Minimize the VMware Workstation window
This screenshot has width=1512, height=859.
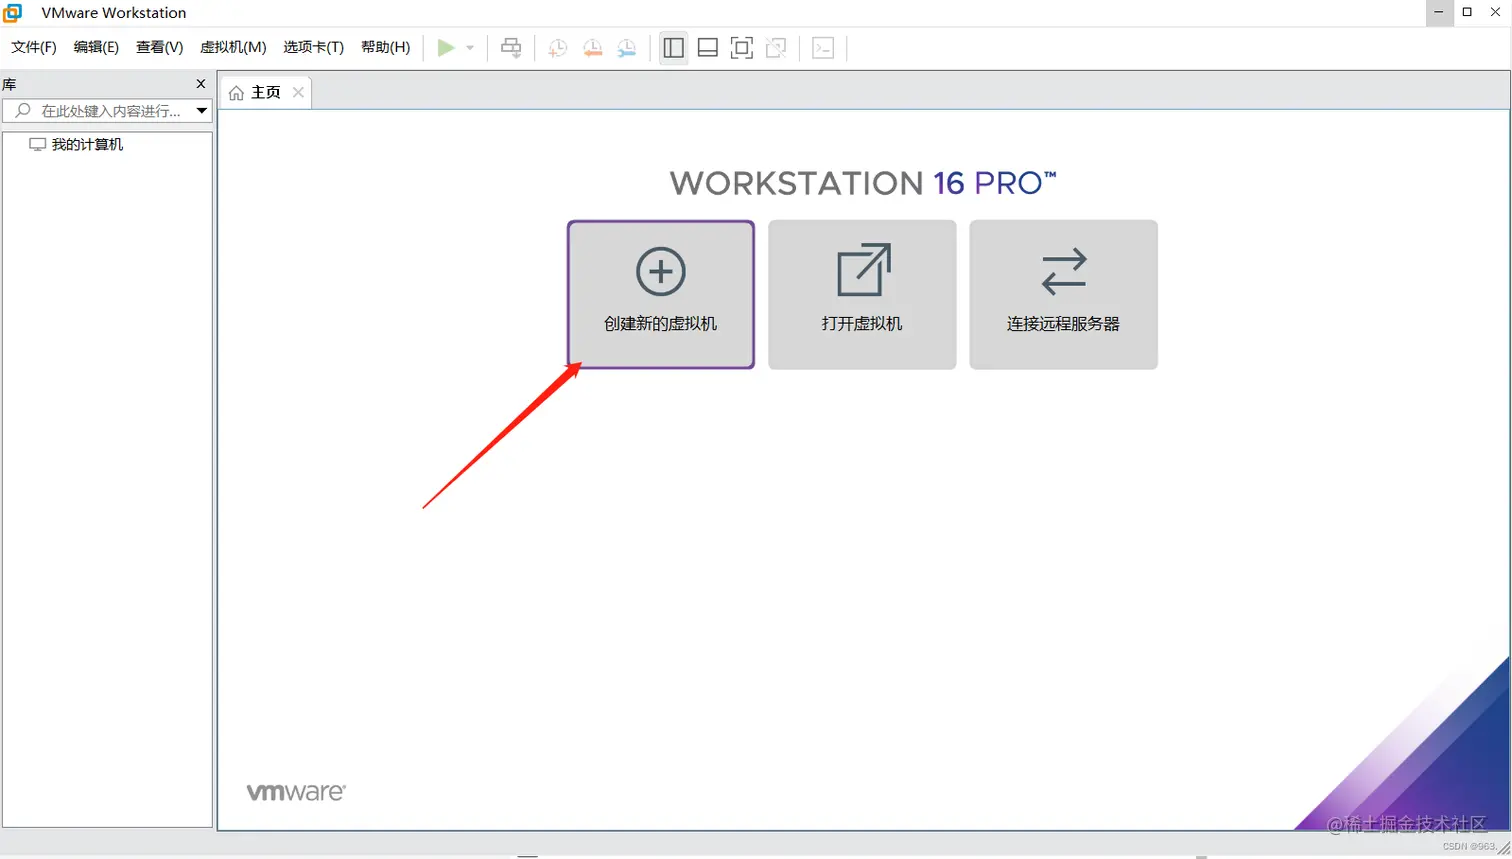click(1439, 12)
